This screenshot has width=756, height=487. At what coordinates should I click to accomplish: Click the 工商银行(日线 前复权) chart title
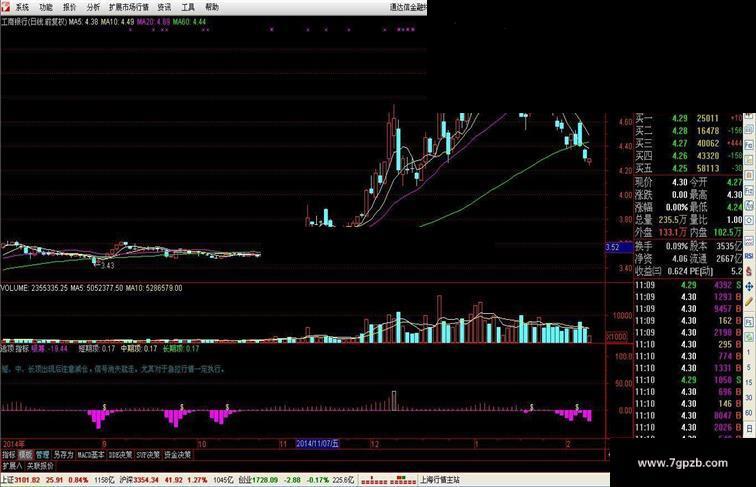point(34,22)
